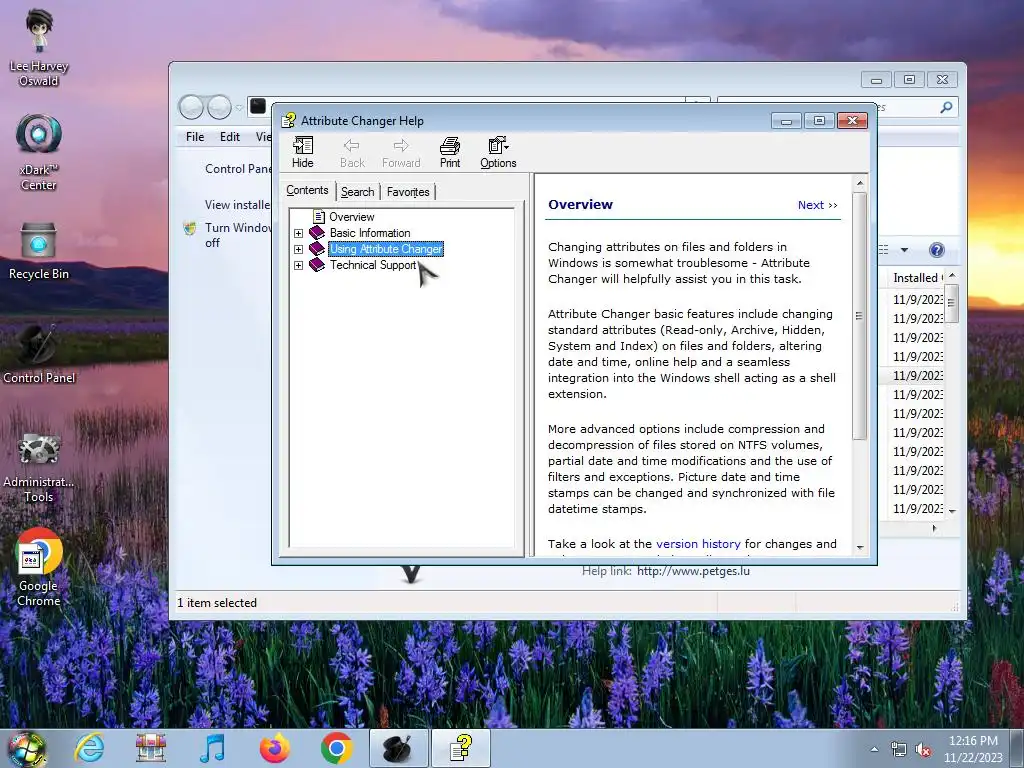
Task: Click the list scroll down arrow in Control Panel
Action: pos(952,511)
